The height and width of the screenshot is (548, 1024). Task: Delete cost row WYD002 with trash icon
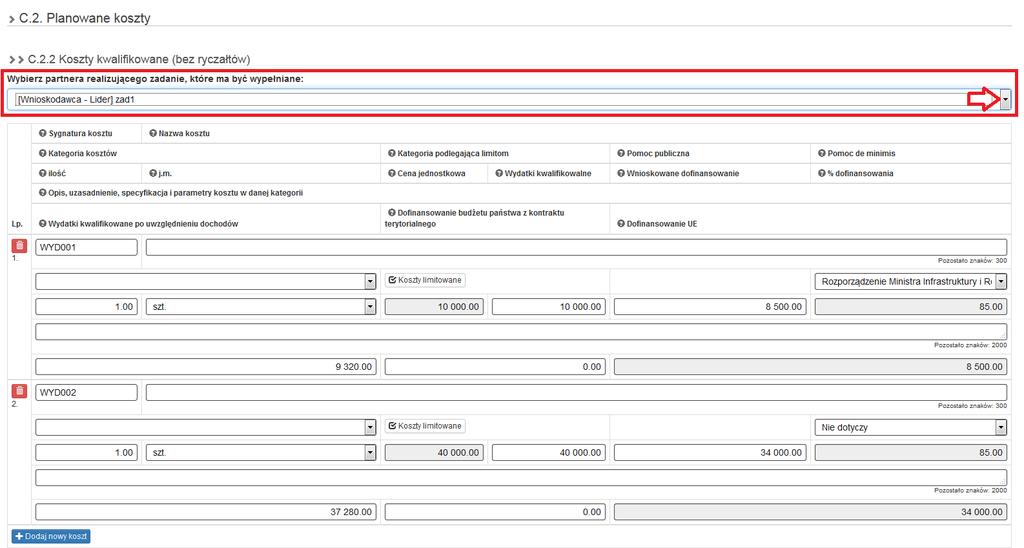(x=20, y=391)
